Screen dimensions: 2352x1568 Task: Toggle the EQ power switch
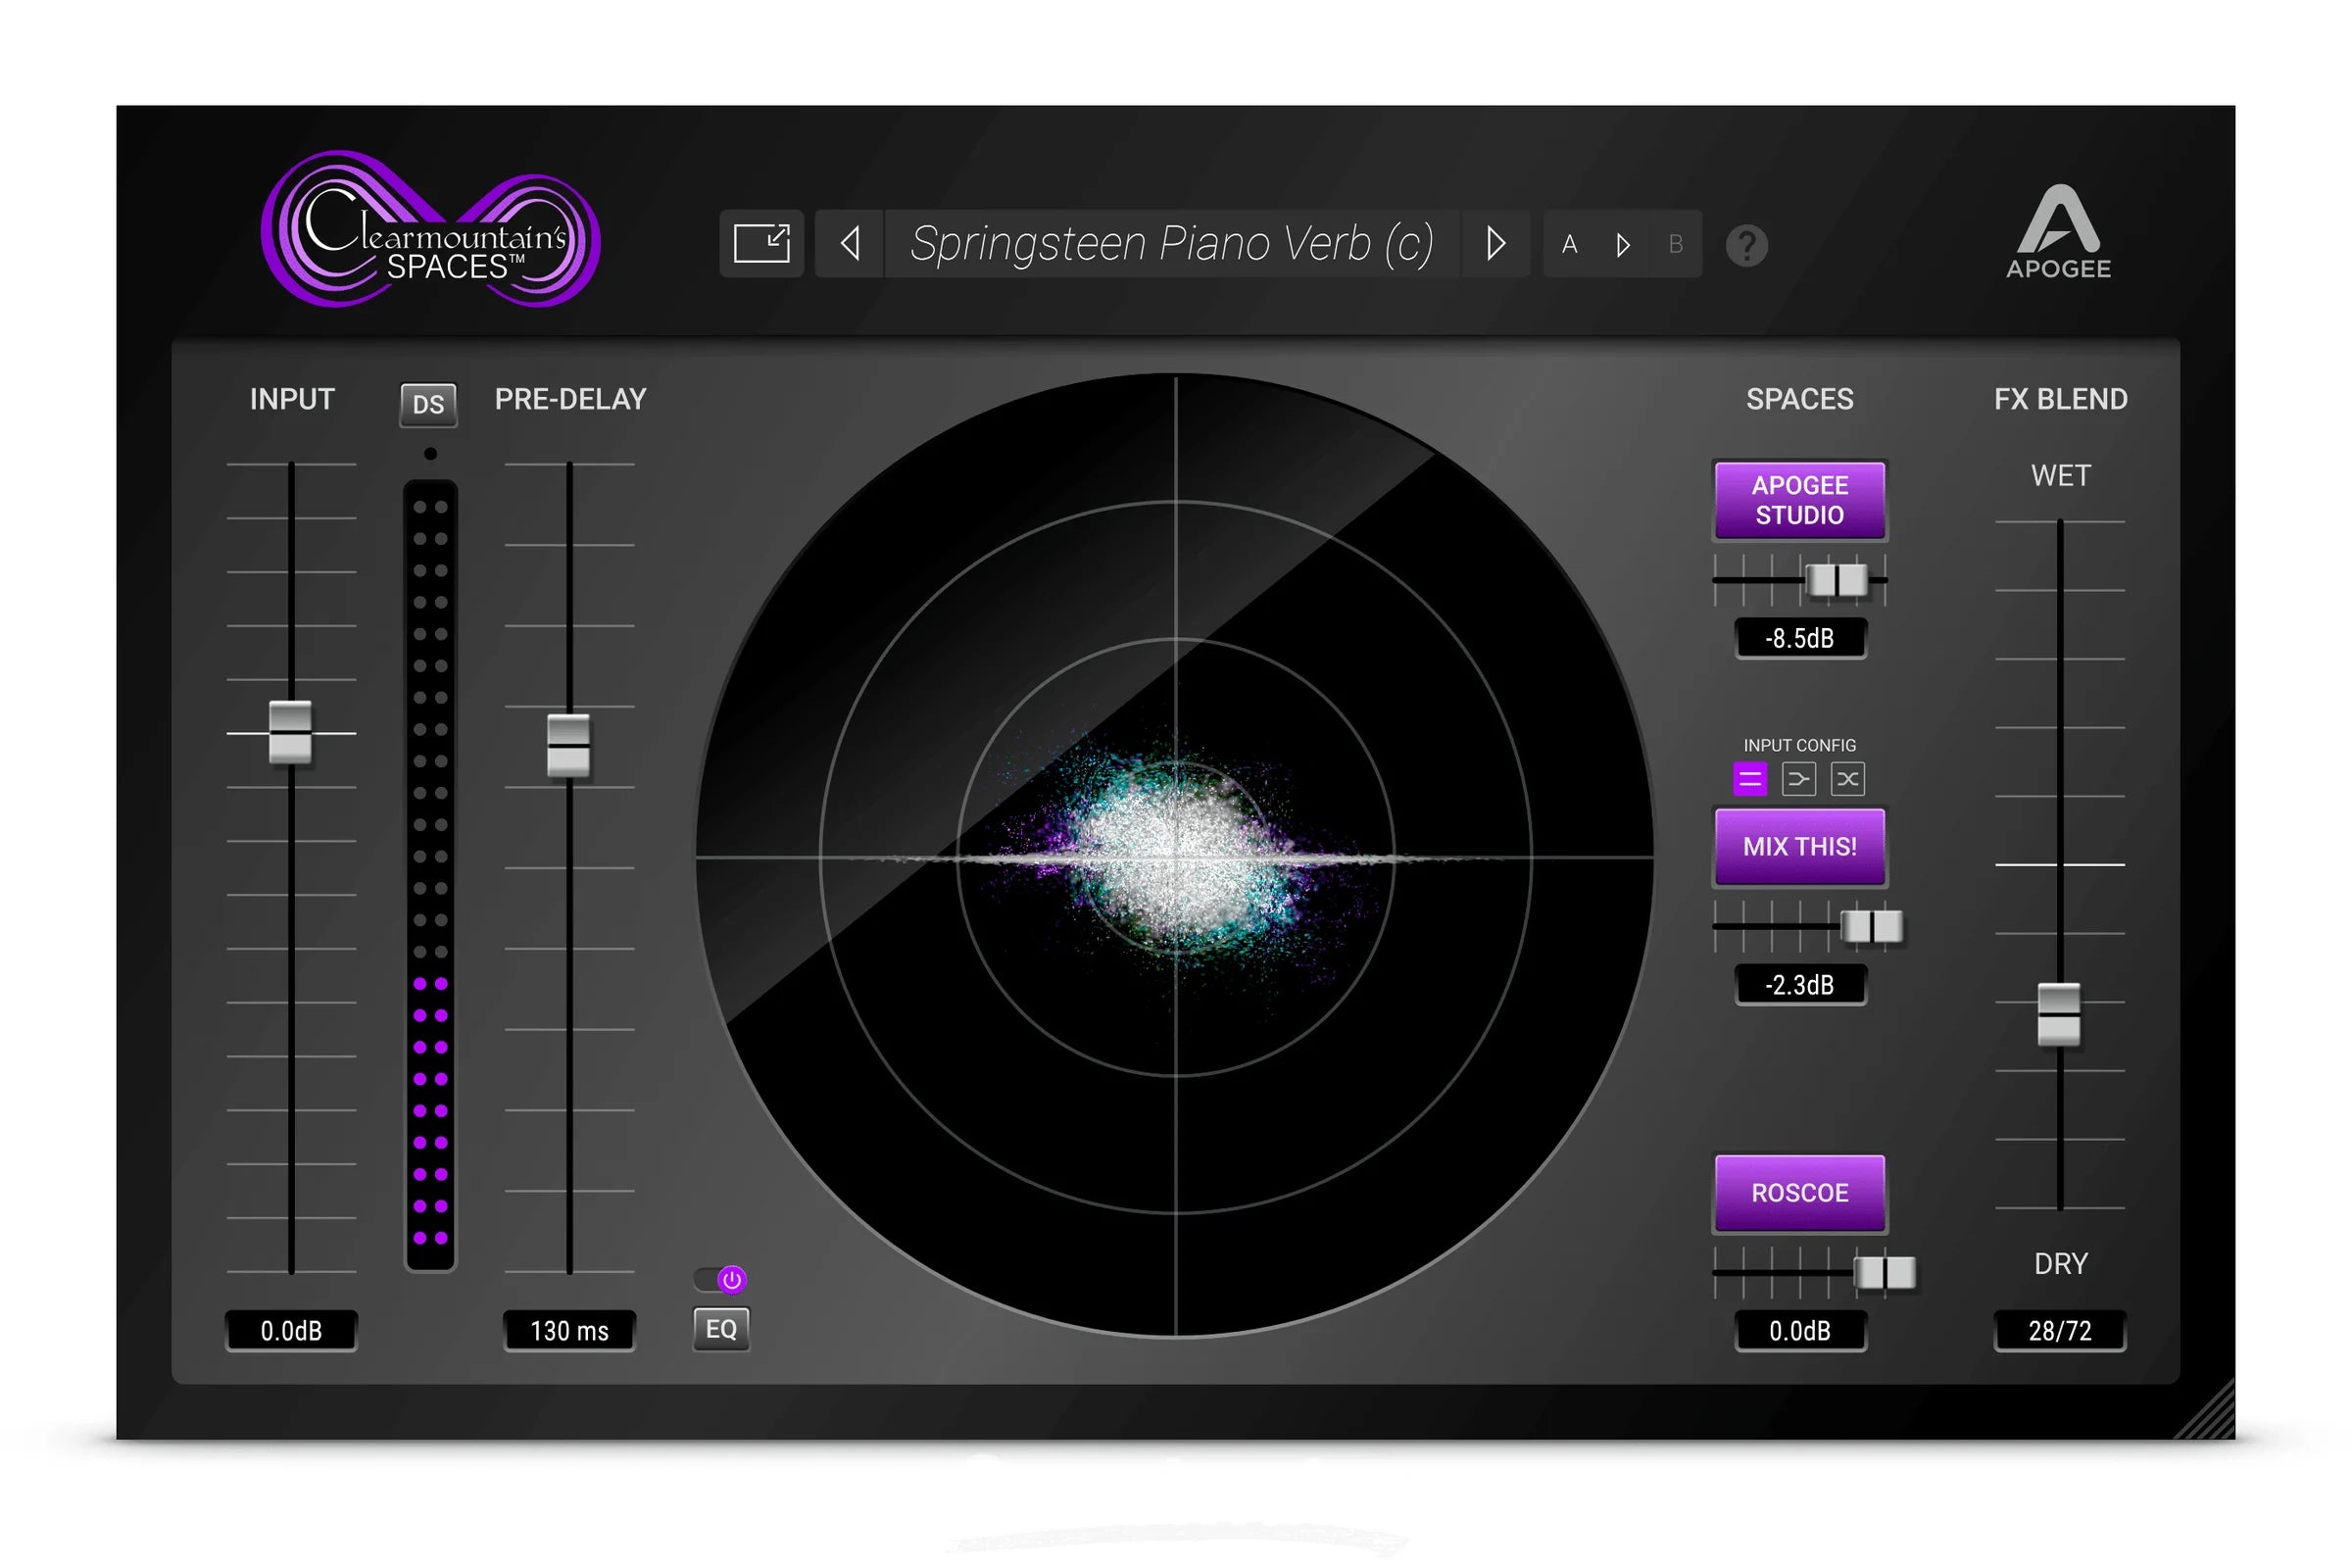[721, 1280]
